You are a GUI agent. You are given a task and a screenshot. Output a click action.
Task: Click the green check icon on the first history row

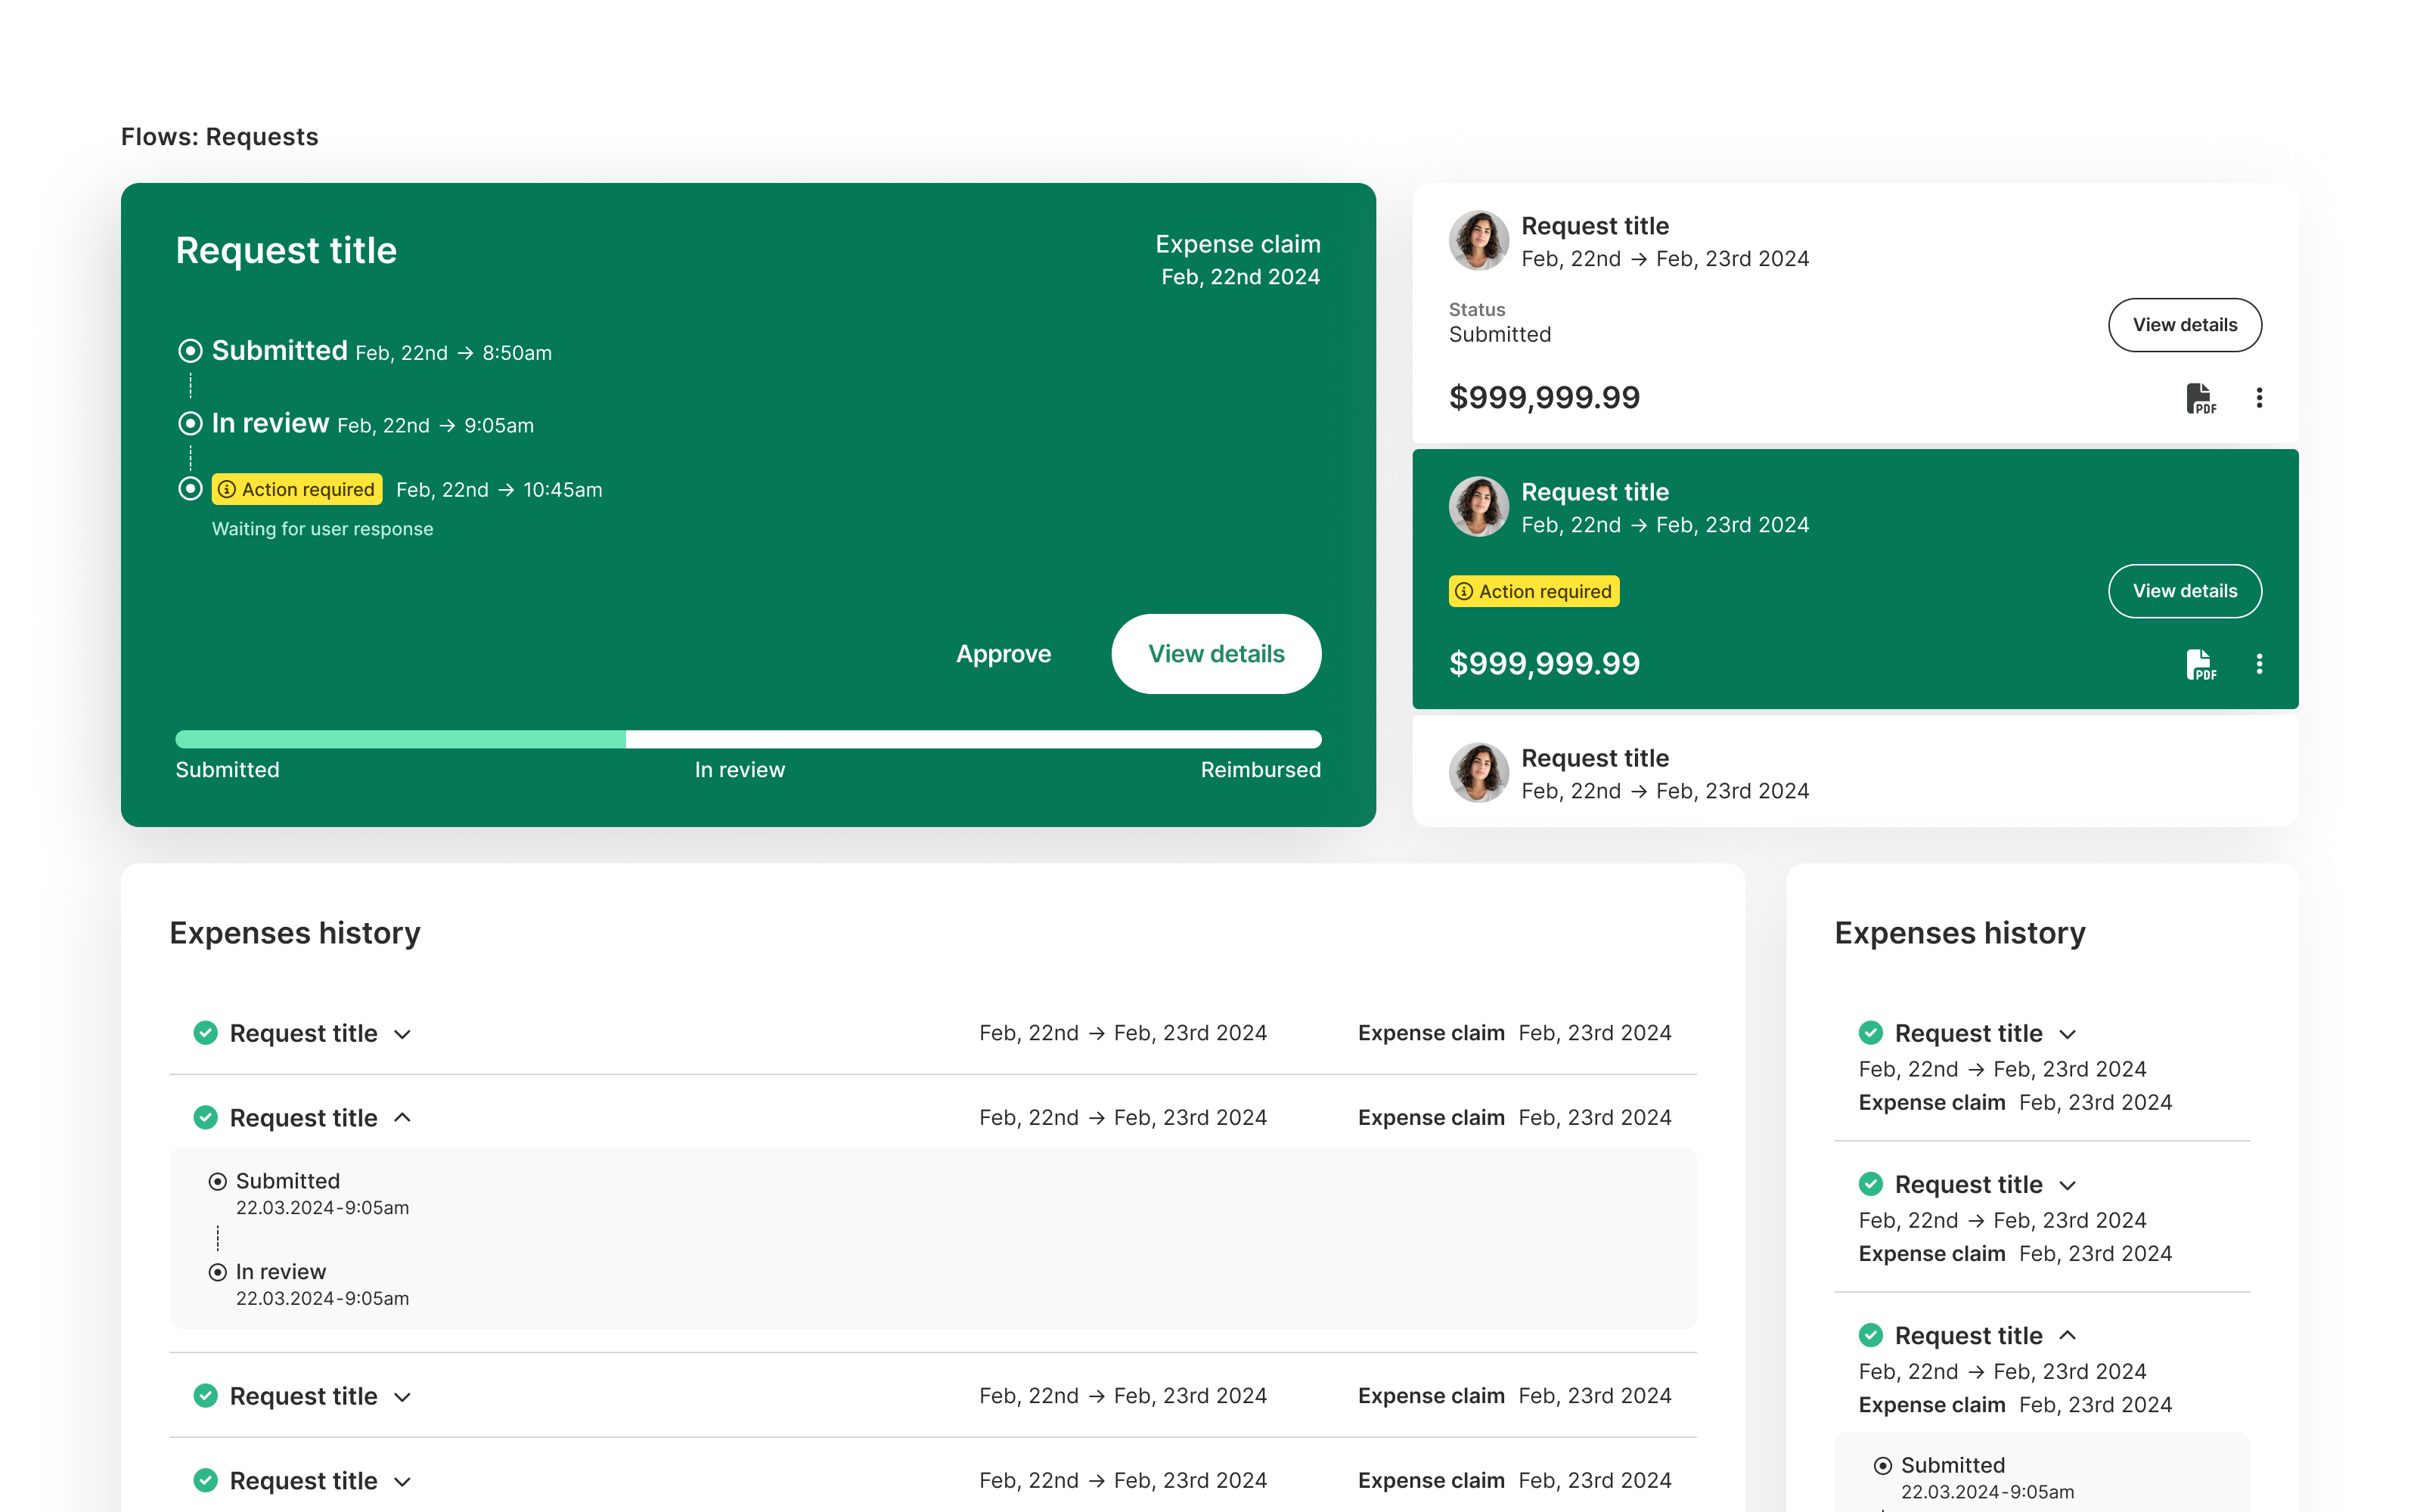[205, 1033]
